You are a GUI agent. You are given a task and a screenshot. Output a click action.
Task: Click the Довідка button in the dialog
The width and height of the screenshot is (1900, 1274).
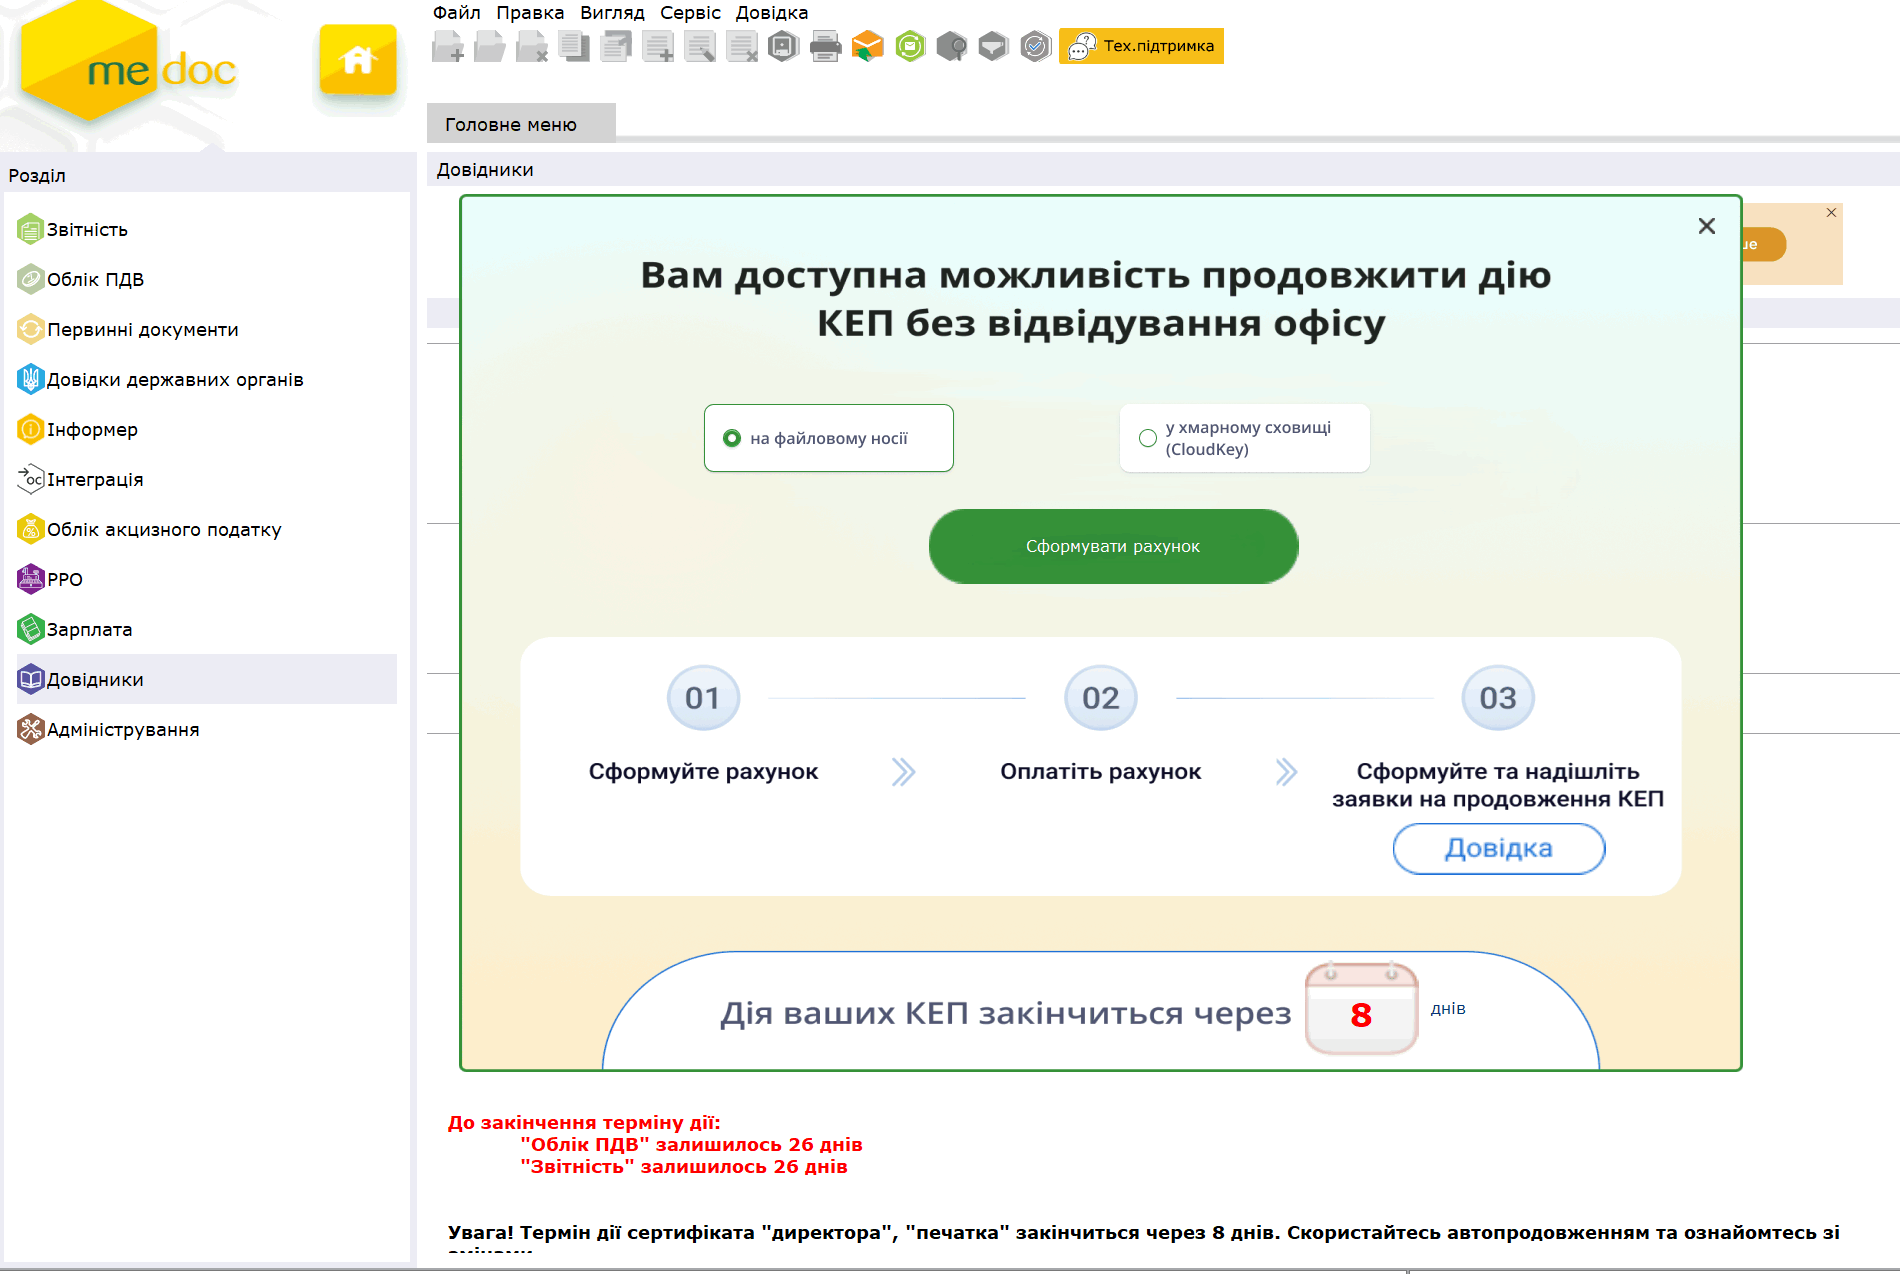click(x=1498, y=848)
